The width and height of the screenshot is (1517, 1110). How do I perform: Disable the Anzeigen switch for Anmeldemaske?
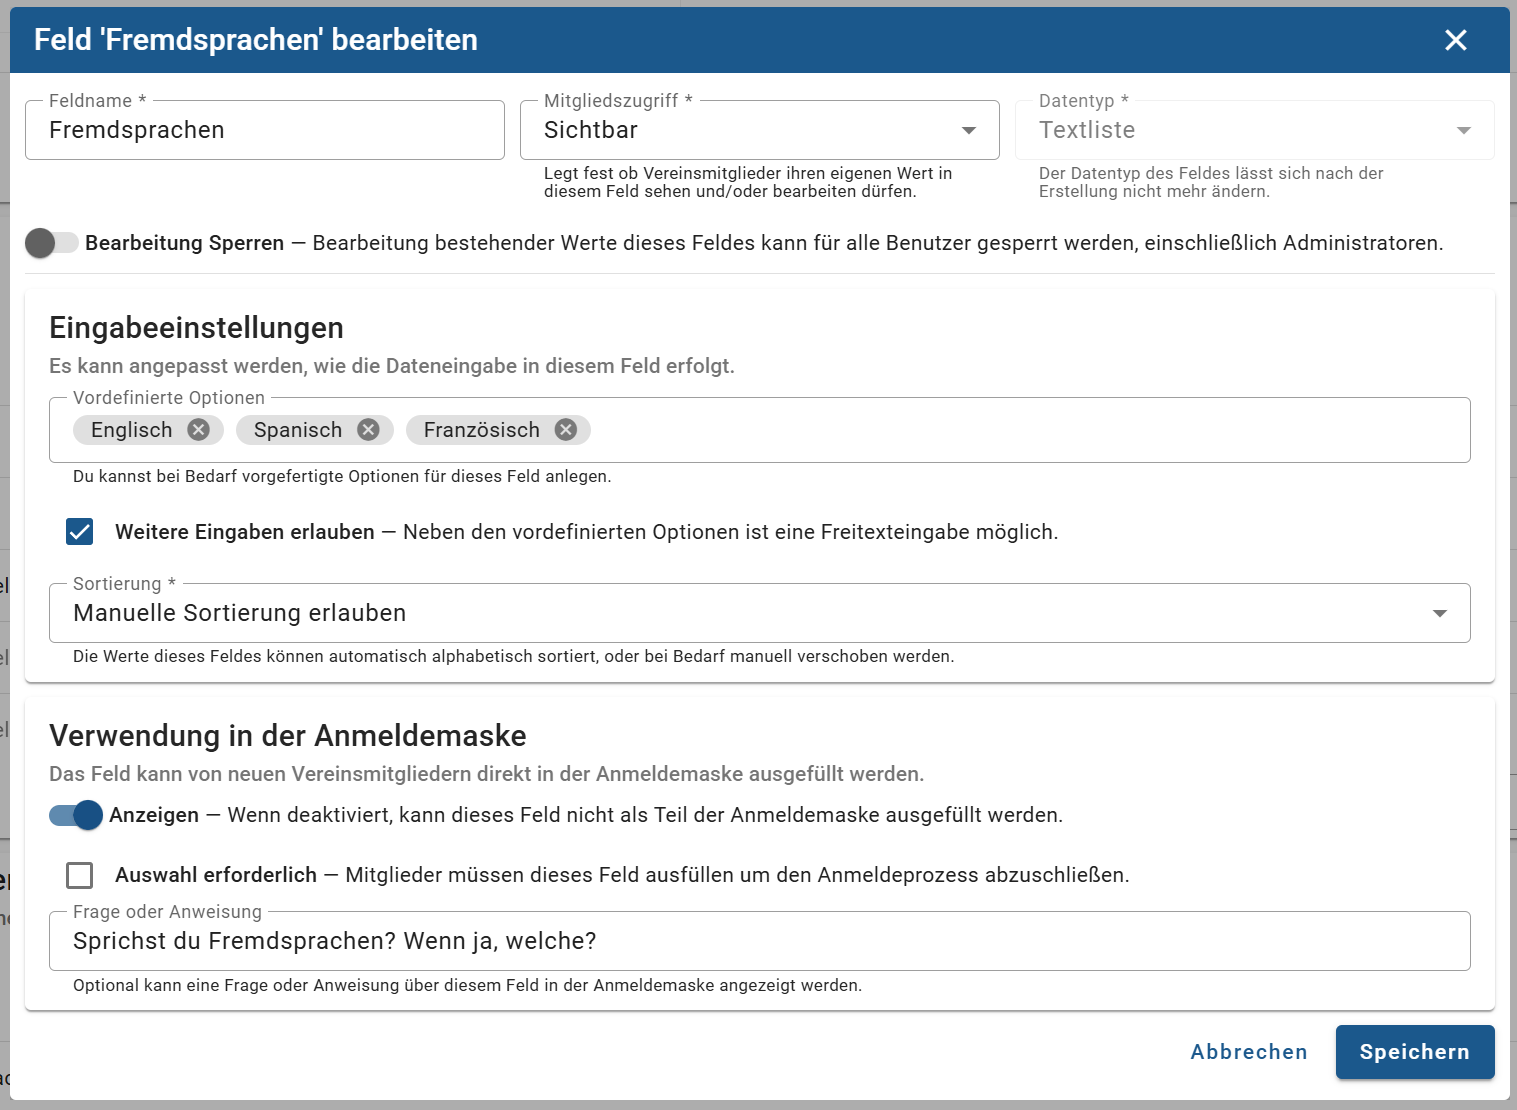click(76, 815)
